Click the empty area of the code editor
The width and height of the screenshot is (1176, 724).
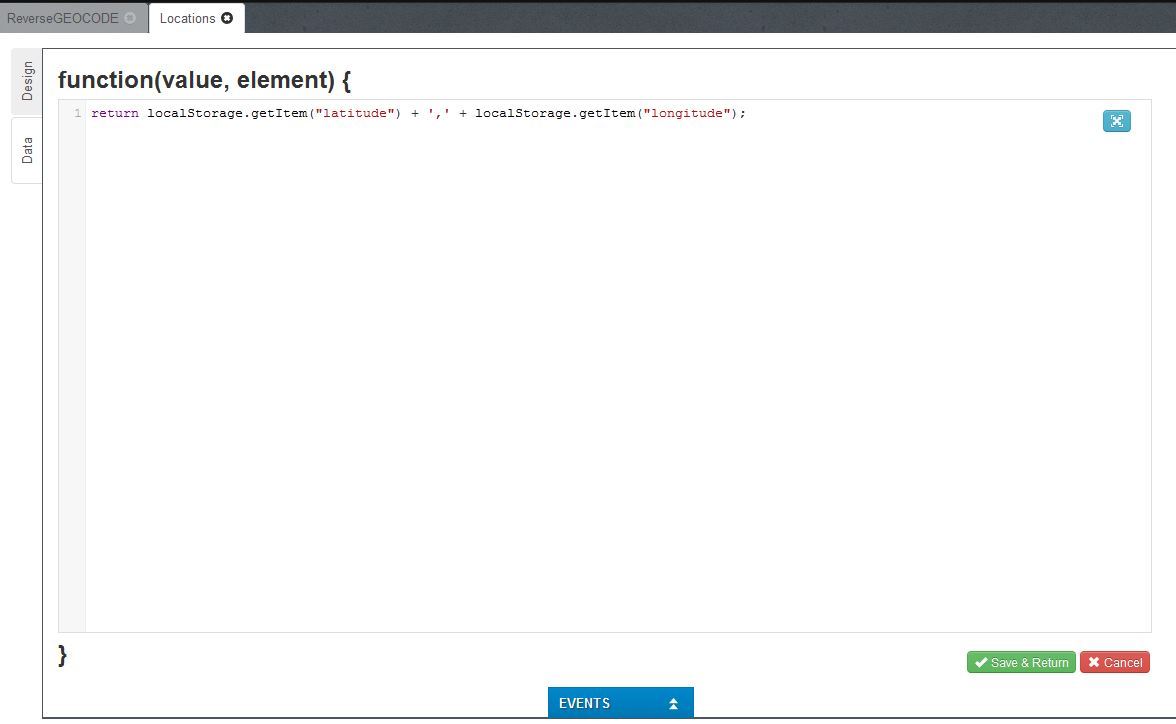600,380
